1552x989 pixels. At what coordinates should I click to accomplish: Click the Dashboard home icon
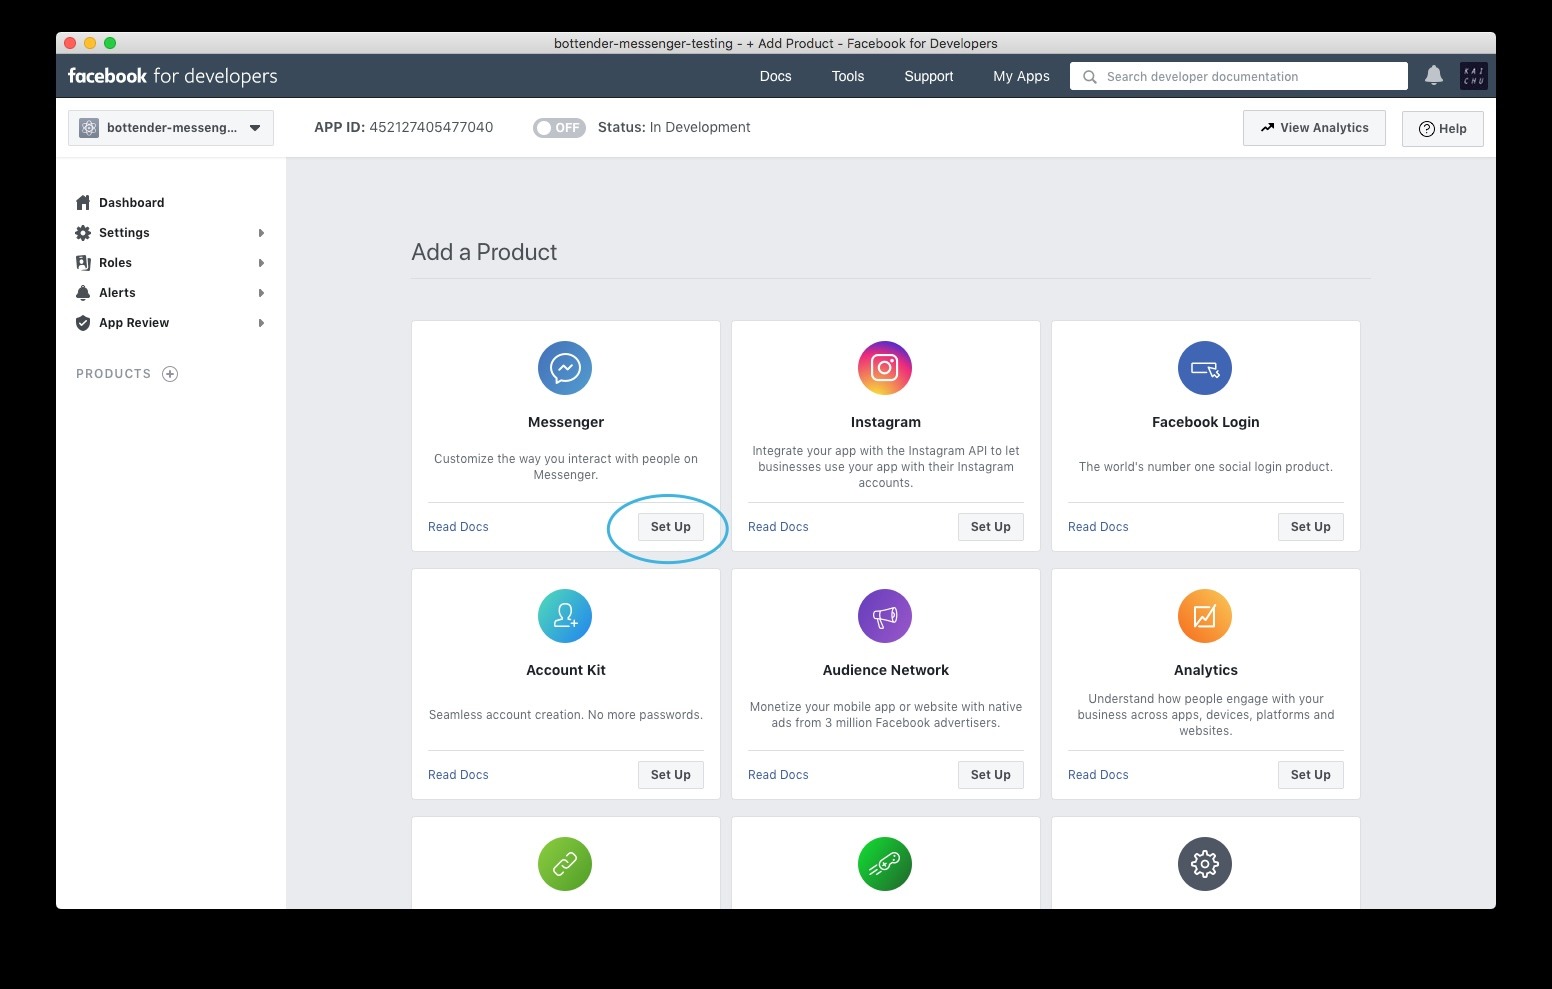83,203
